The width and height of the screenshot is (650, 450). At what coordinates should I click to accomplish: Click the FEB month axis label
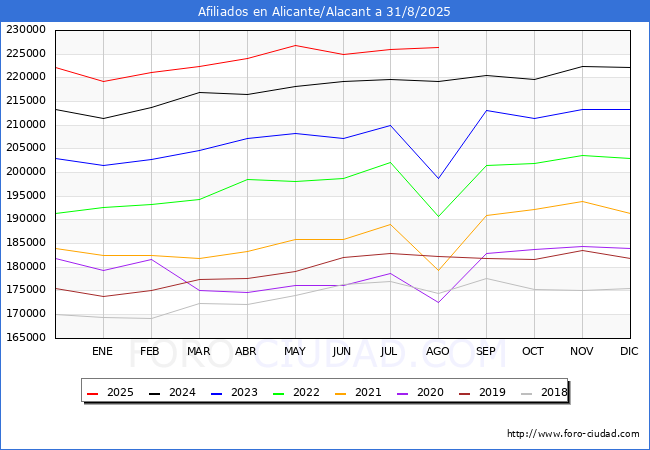point(150,351)
